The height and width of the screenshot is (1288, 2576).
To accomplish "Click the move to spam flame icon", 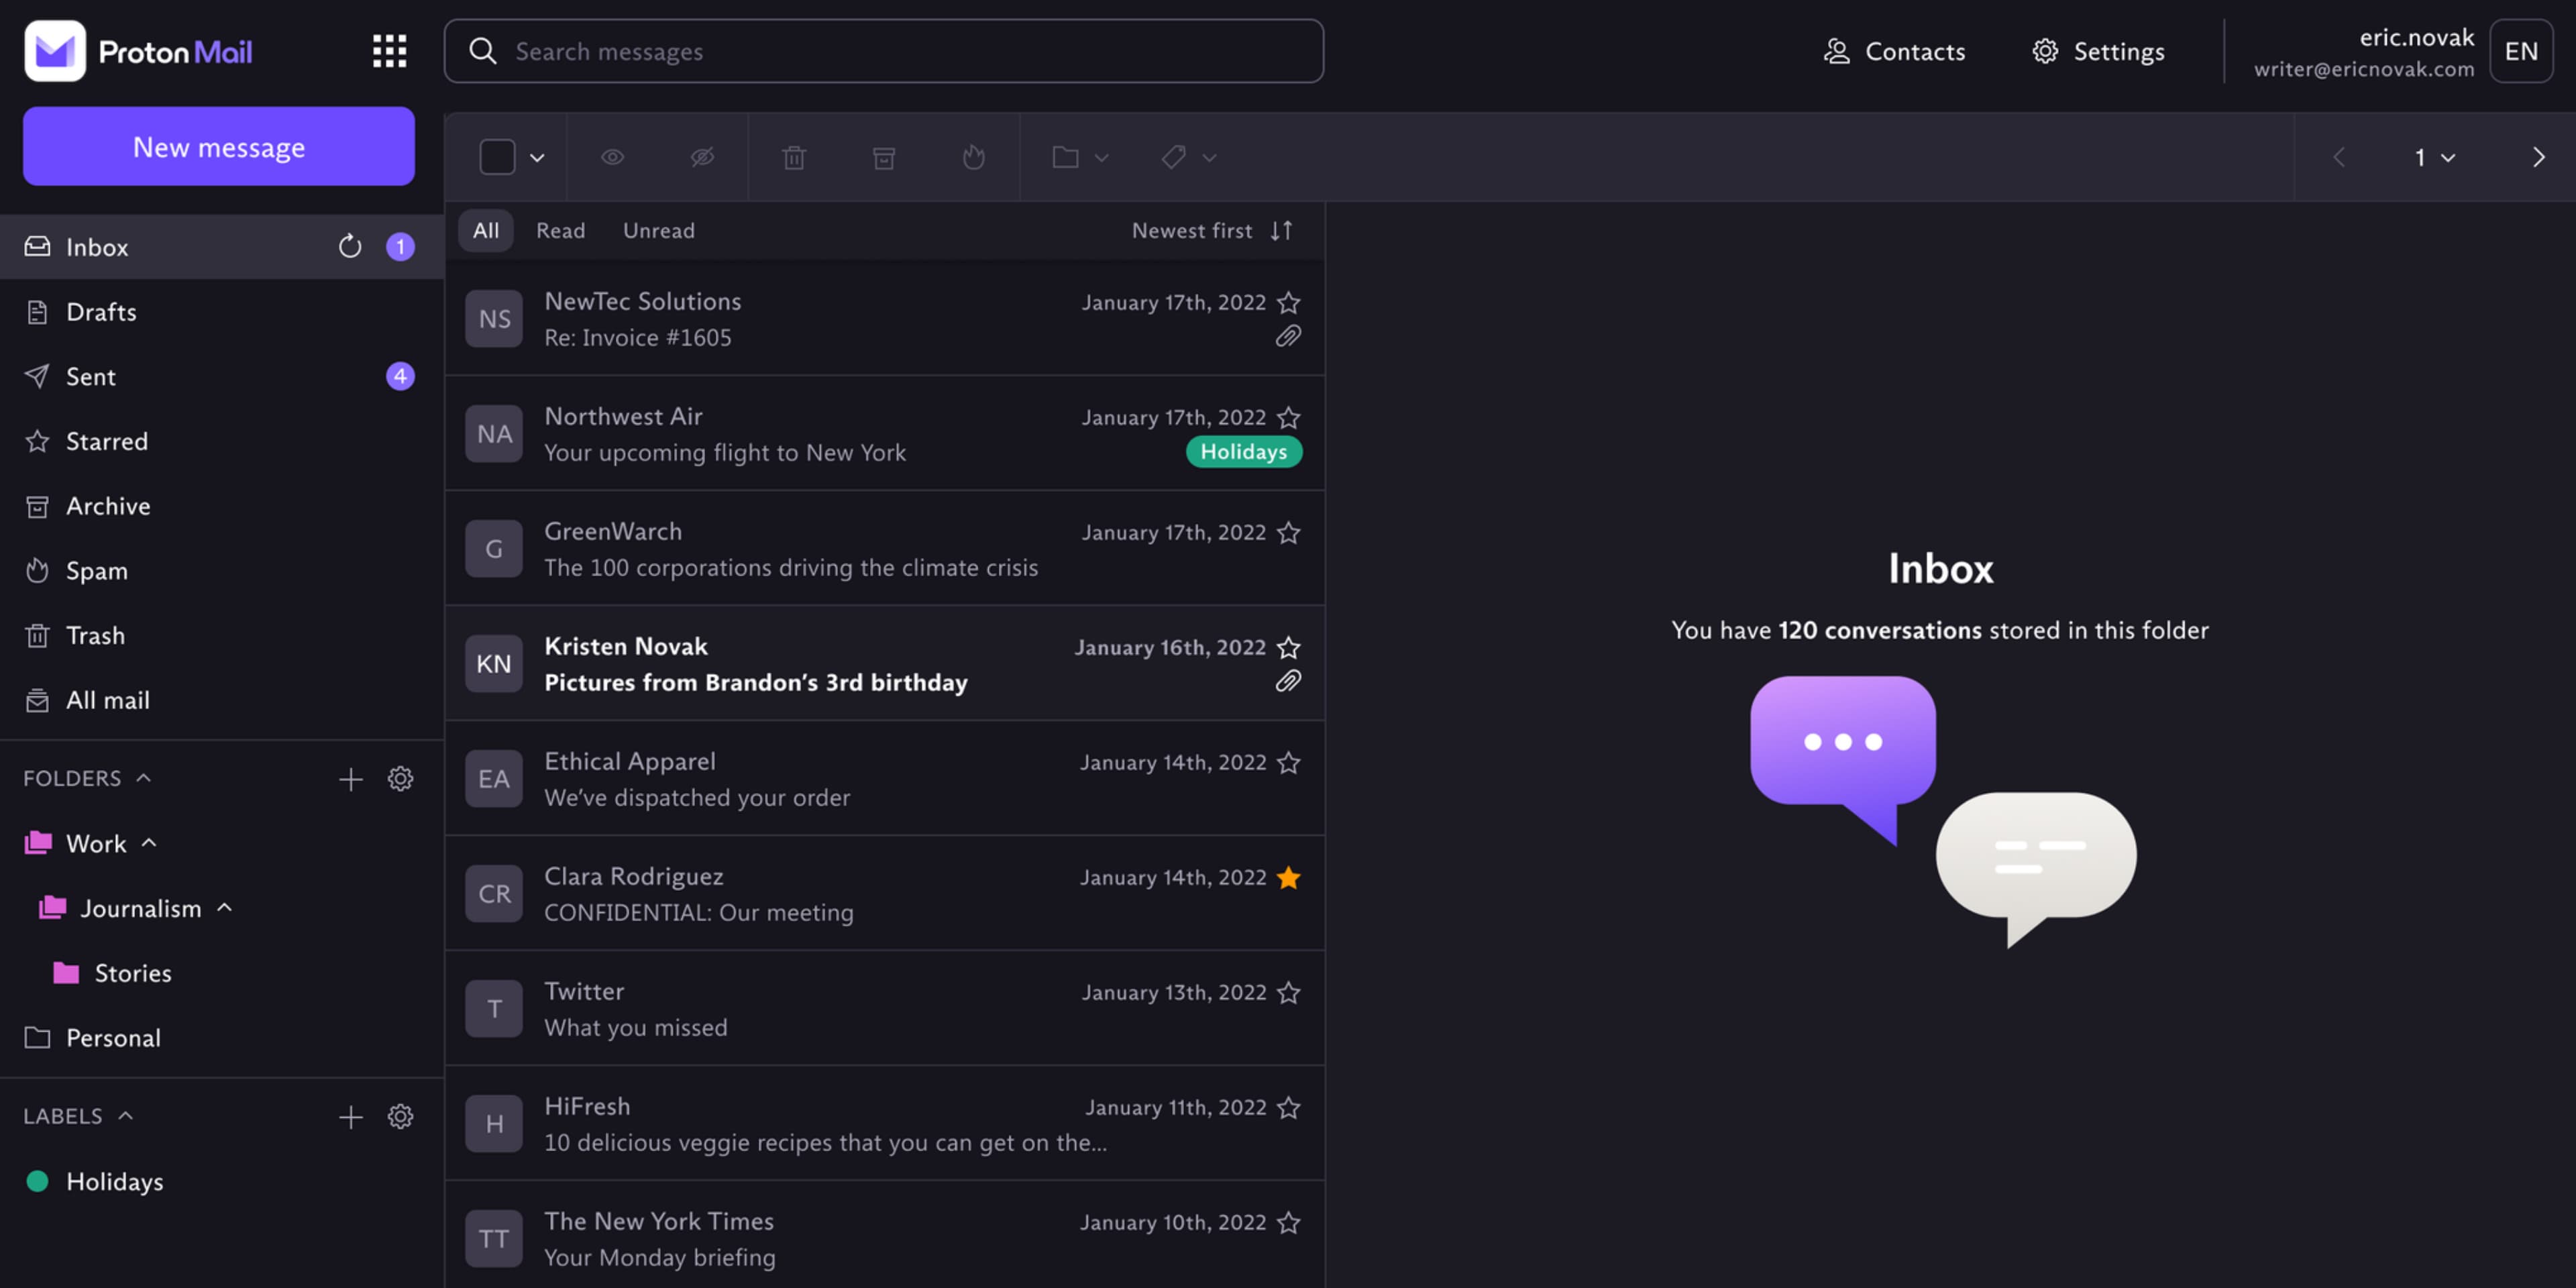I will pos(973,157).
